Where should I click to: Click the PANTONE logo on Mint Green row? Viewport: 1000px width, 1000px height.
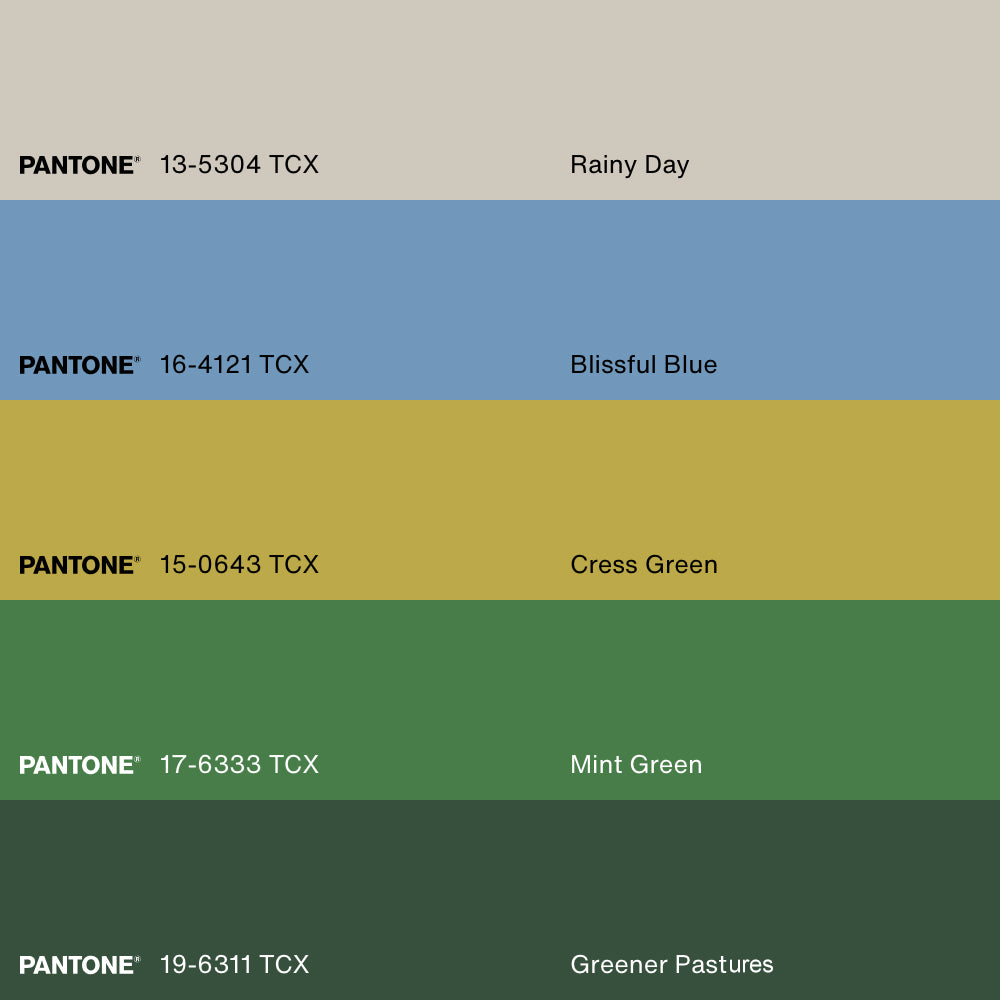(x=80, y=765)
